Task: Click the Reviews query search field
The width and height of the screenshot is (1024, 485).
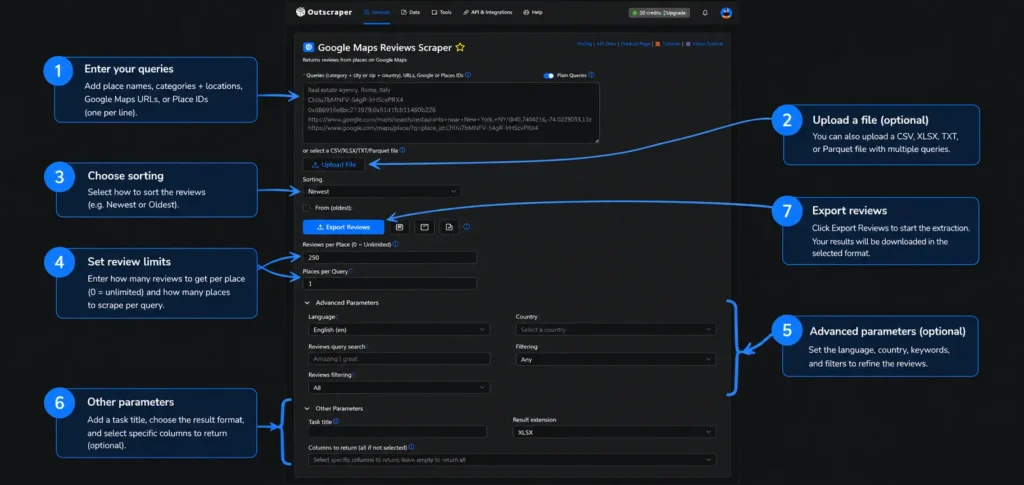Action: pos(398,358)
